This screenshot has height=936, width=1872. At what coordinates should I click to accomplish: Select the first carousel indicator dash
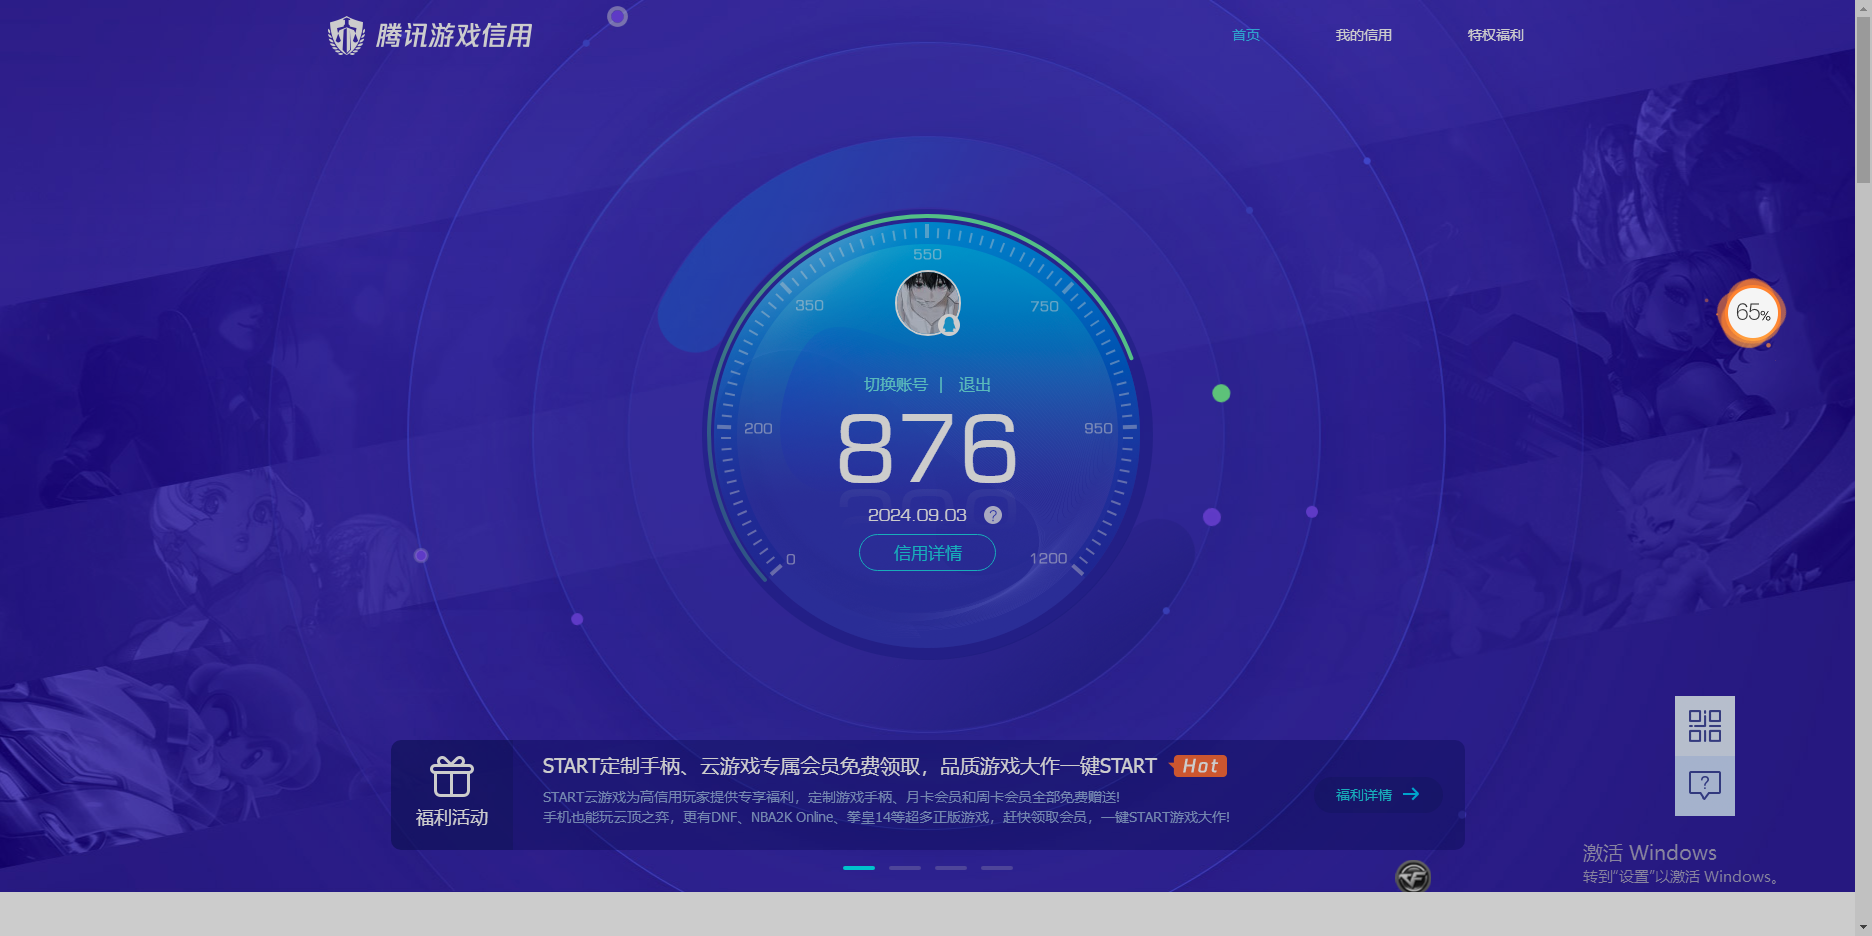pos(859,868)
